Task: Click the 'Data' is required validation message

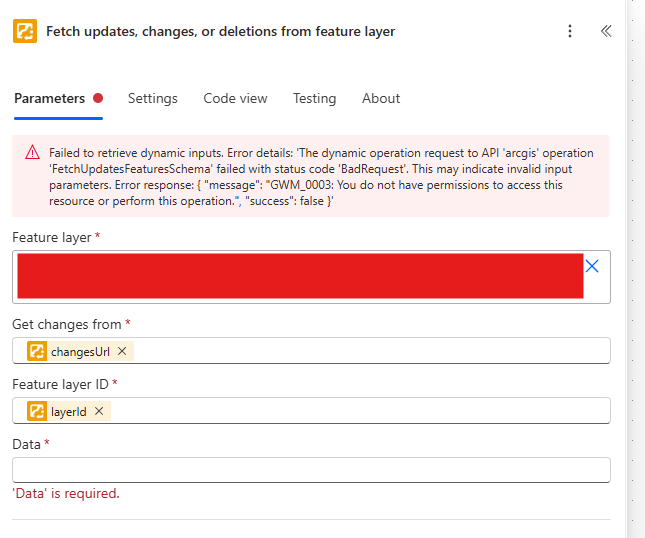Action: (66, 493)
